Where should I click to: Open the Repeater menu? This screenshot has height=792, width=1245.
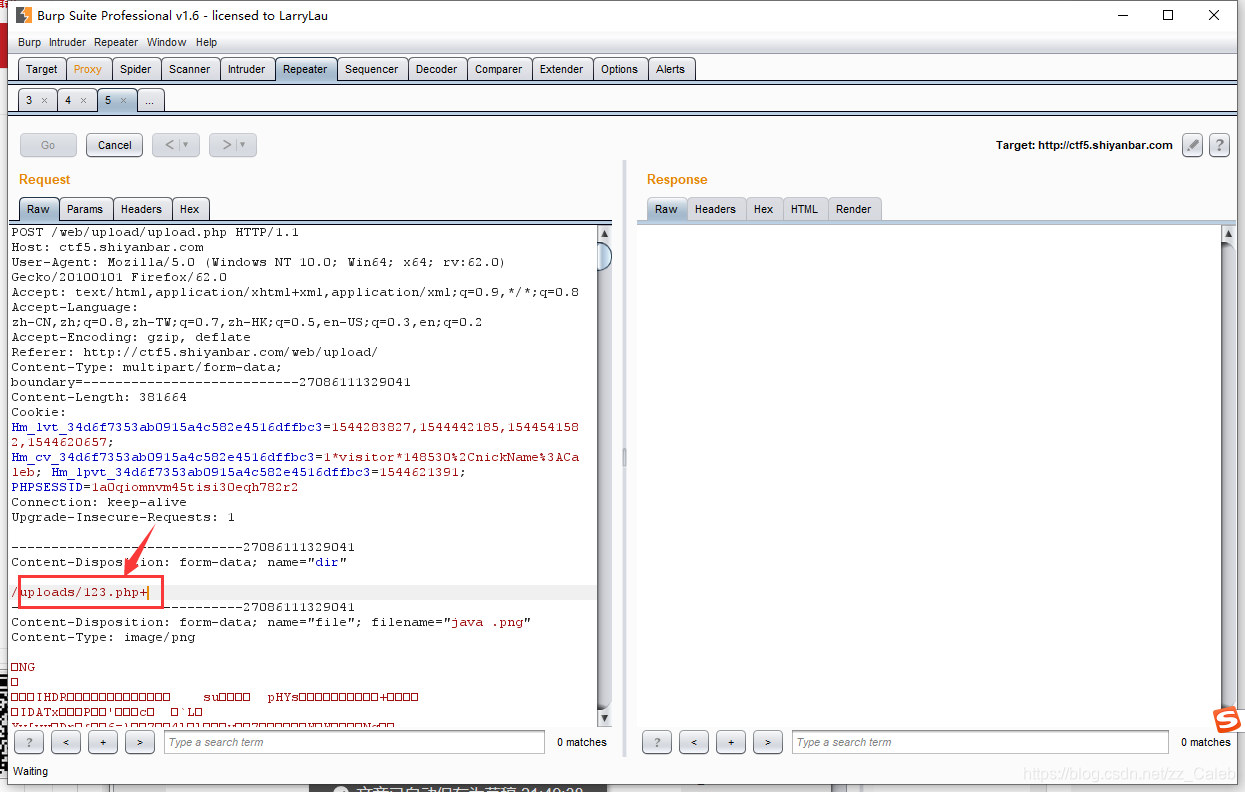pyautogui.click(x=116, y=42)
